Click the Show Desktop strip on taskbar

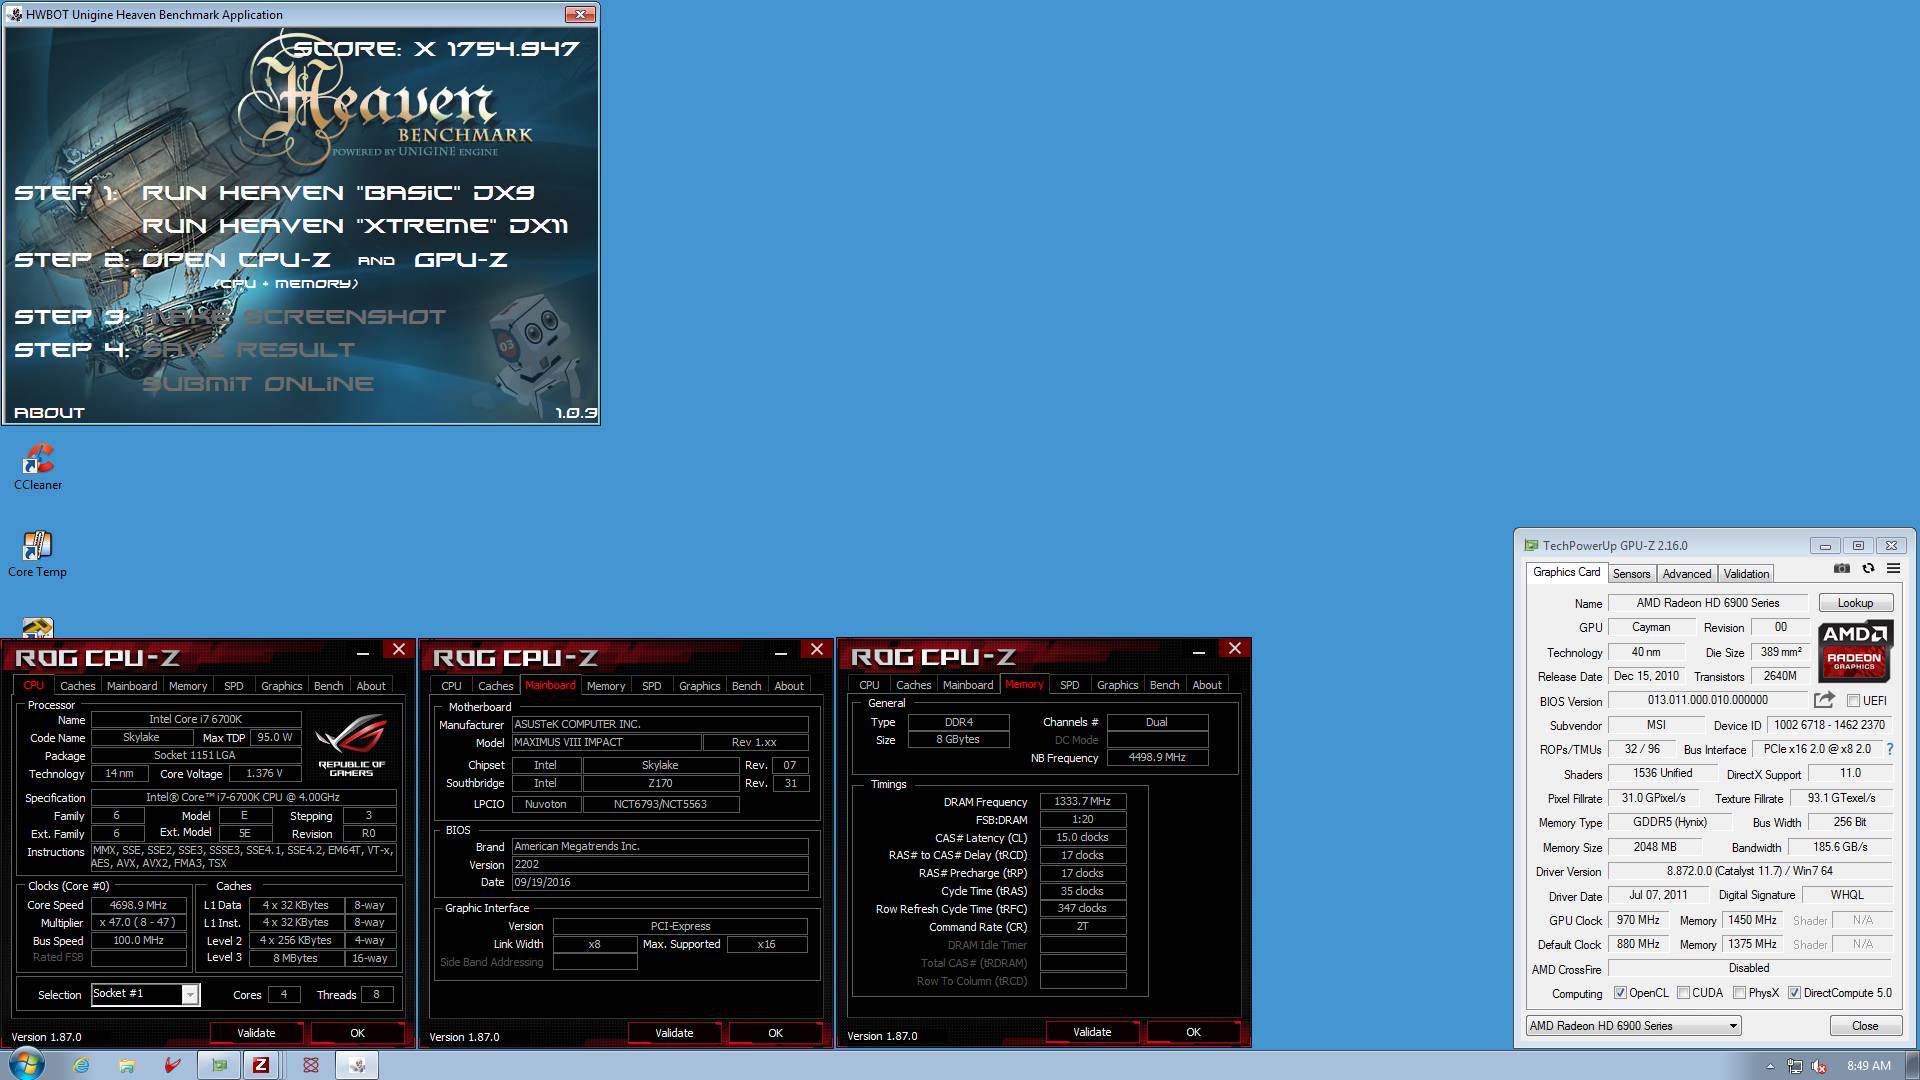1913,1065
